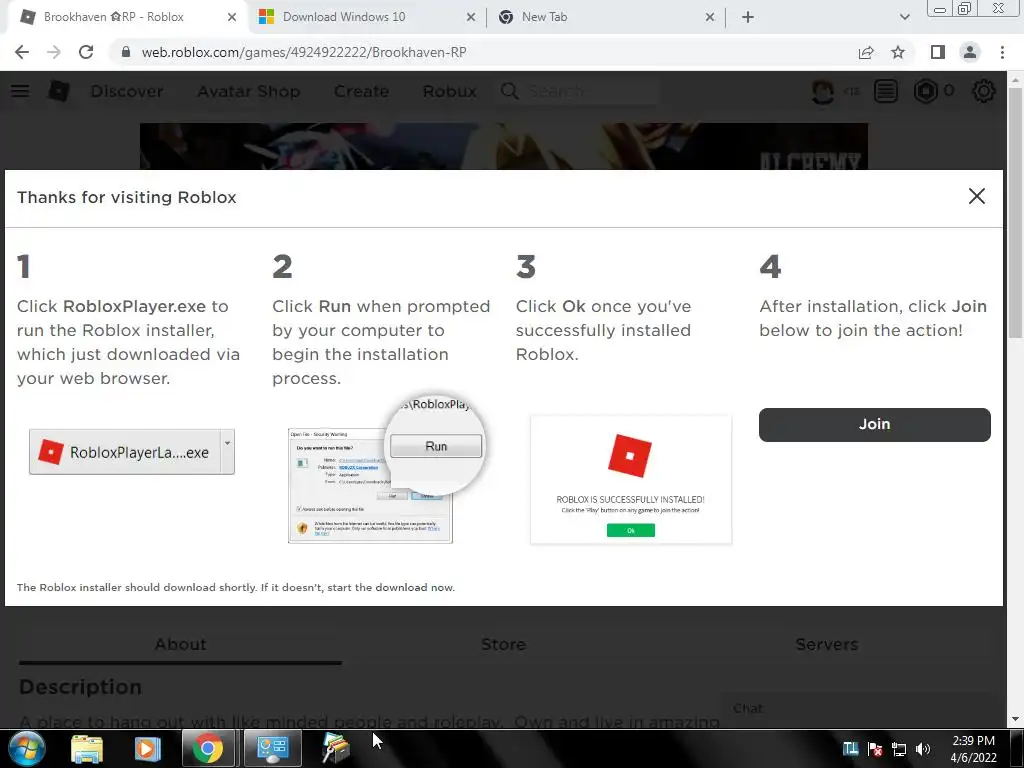Image resolution: width=1024 pixels, height=768 pixels.
Task: Open a new browser tab
Action: 748,17
